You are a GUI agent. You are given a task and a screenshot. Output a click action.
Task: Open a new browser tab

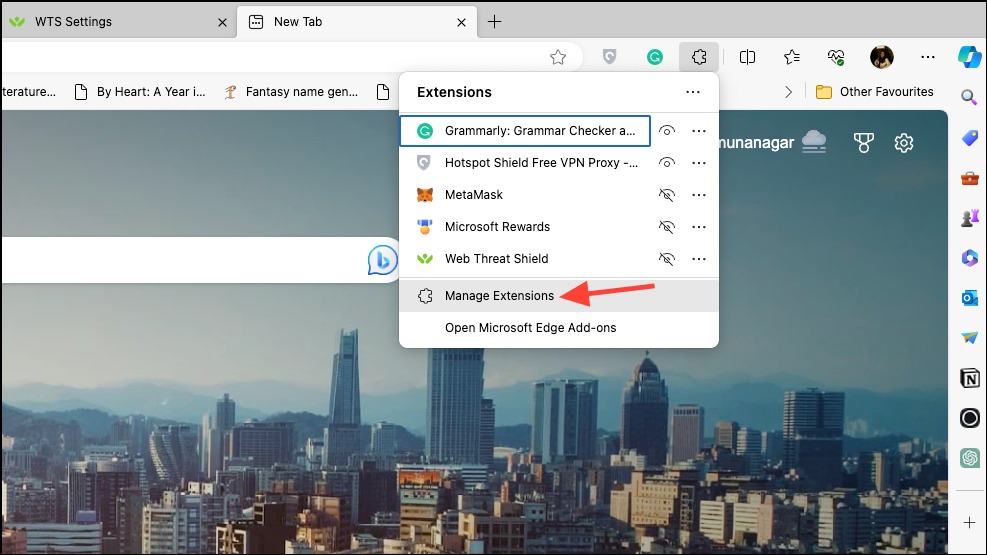[495, 22]
